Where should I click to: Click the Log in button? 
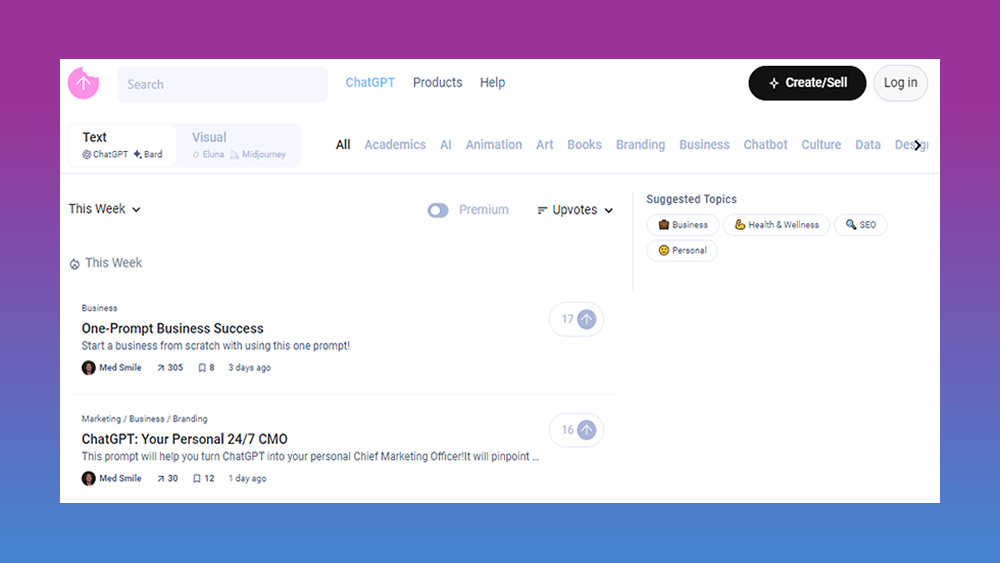[900, 83]
